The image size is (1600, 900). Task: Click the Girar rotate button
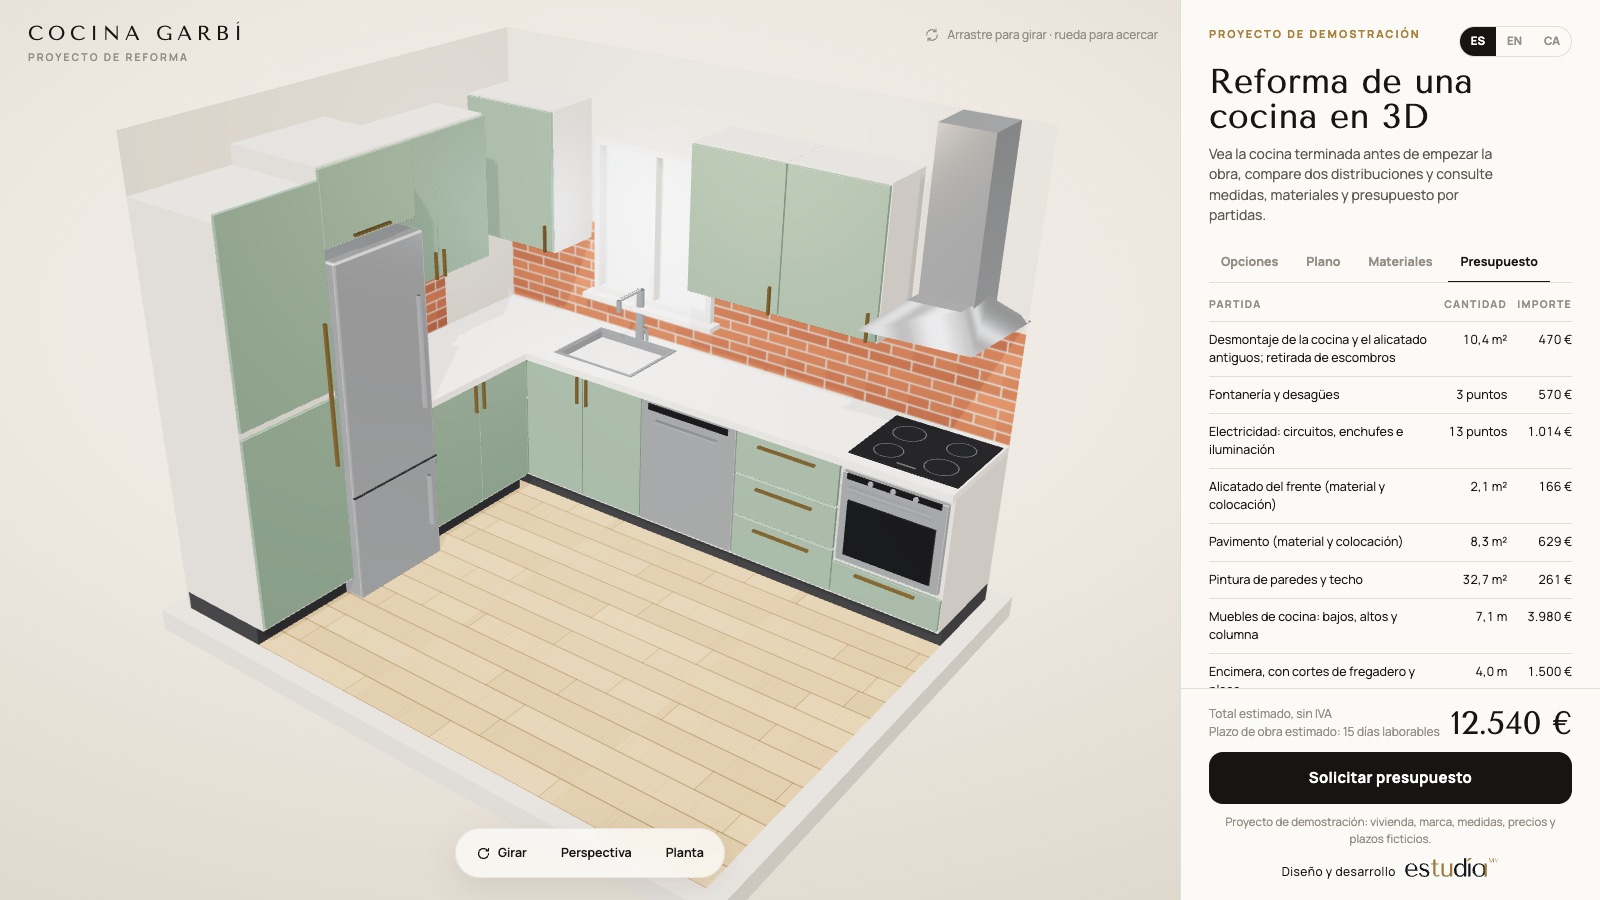point(502,853)
